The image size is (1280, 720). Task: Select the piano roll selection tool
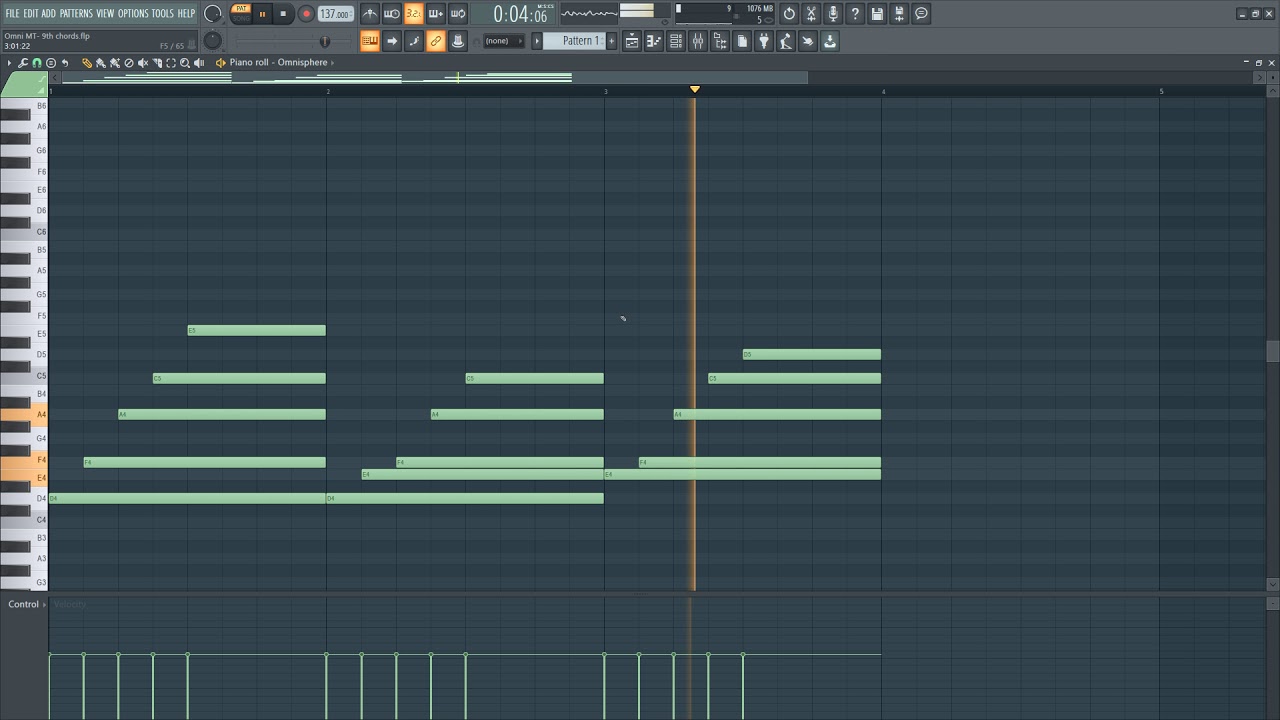click(171, 63)
